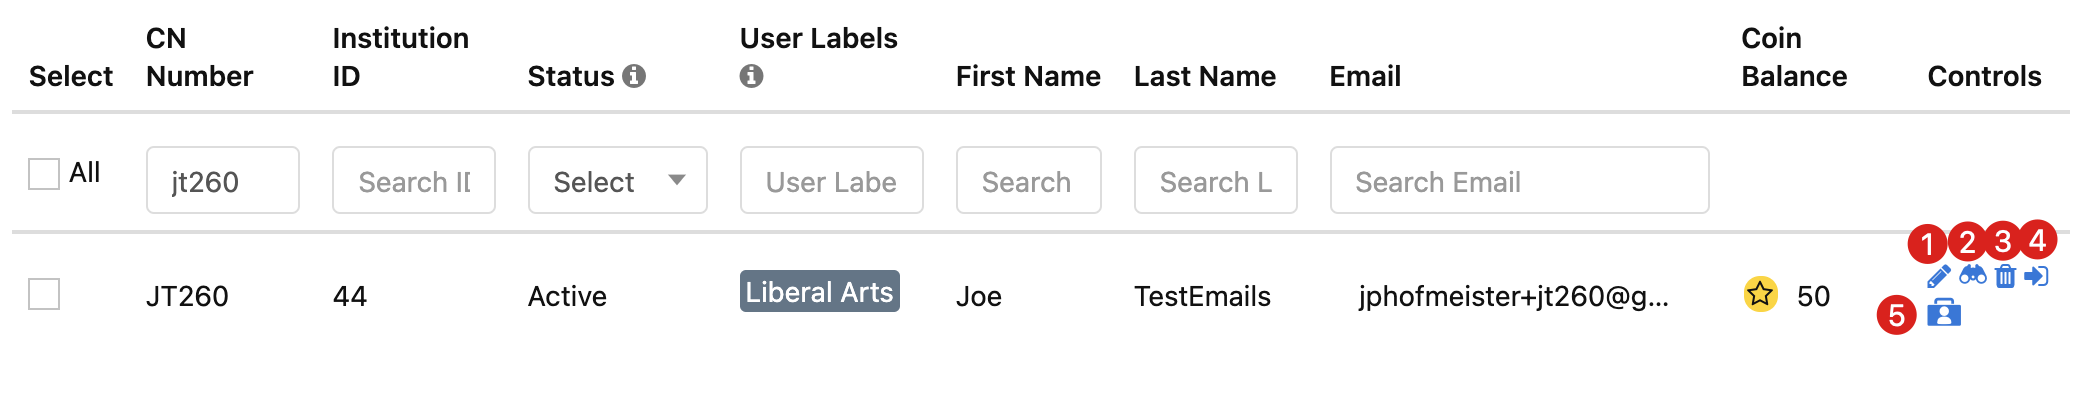This screenshot has height=416, width=2078.
Task: Check the All select checkbox
Action: [44, 173]
